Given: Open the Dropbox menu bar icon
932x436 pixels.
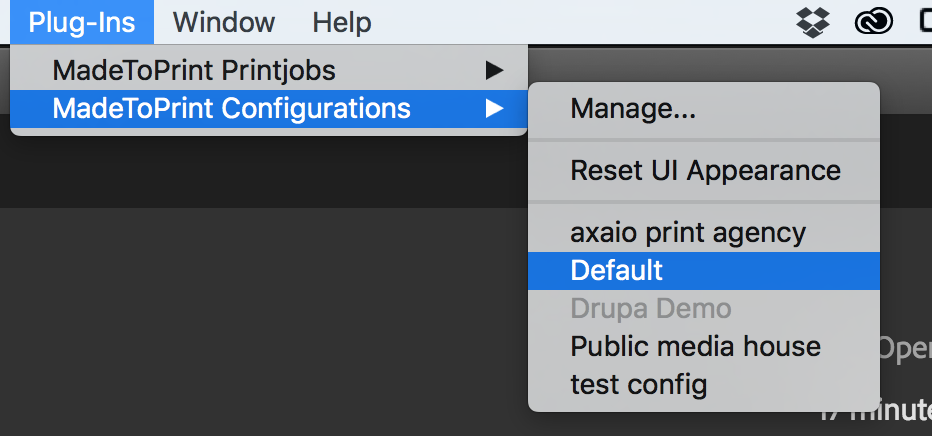Looking at the screenshot, I should (x=813, y=23).
